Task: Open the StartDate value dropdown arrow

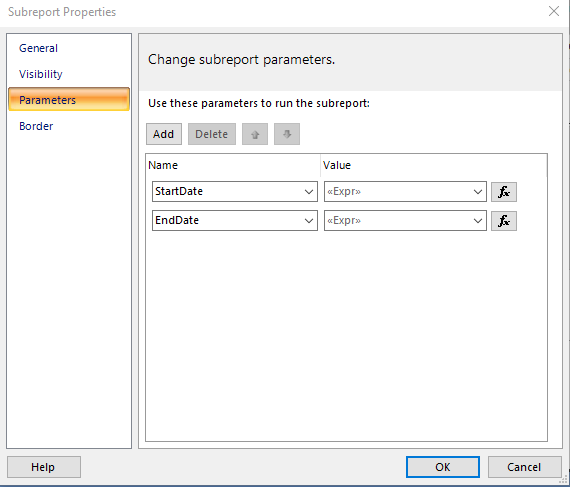Action: point(478,192)
